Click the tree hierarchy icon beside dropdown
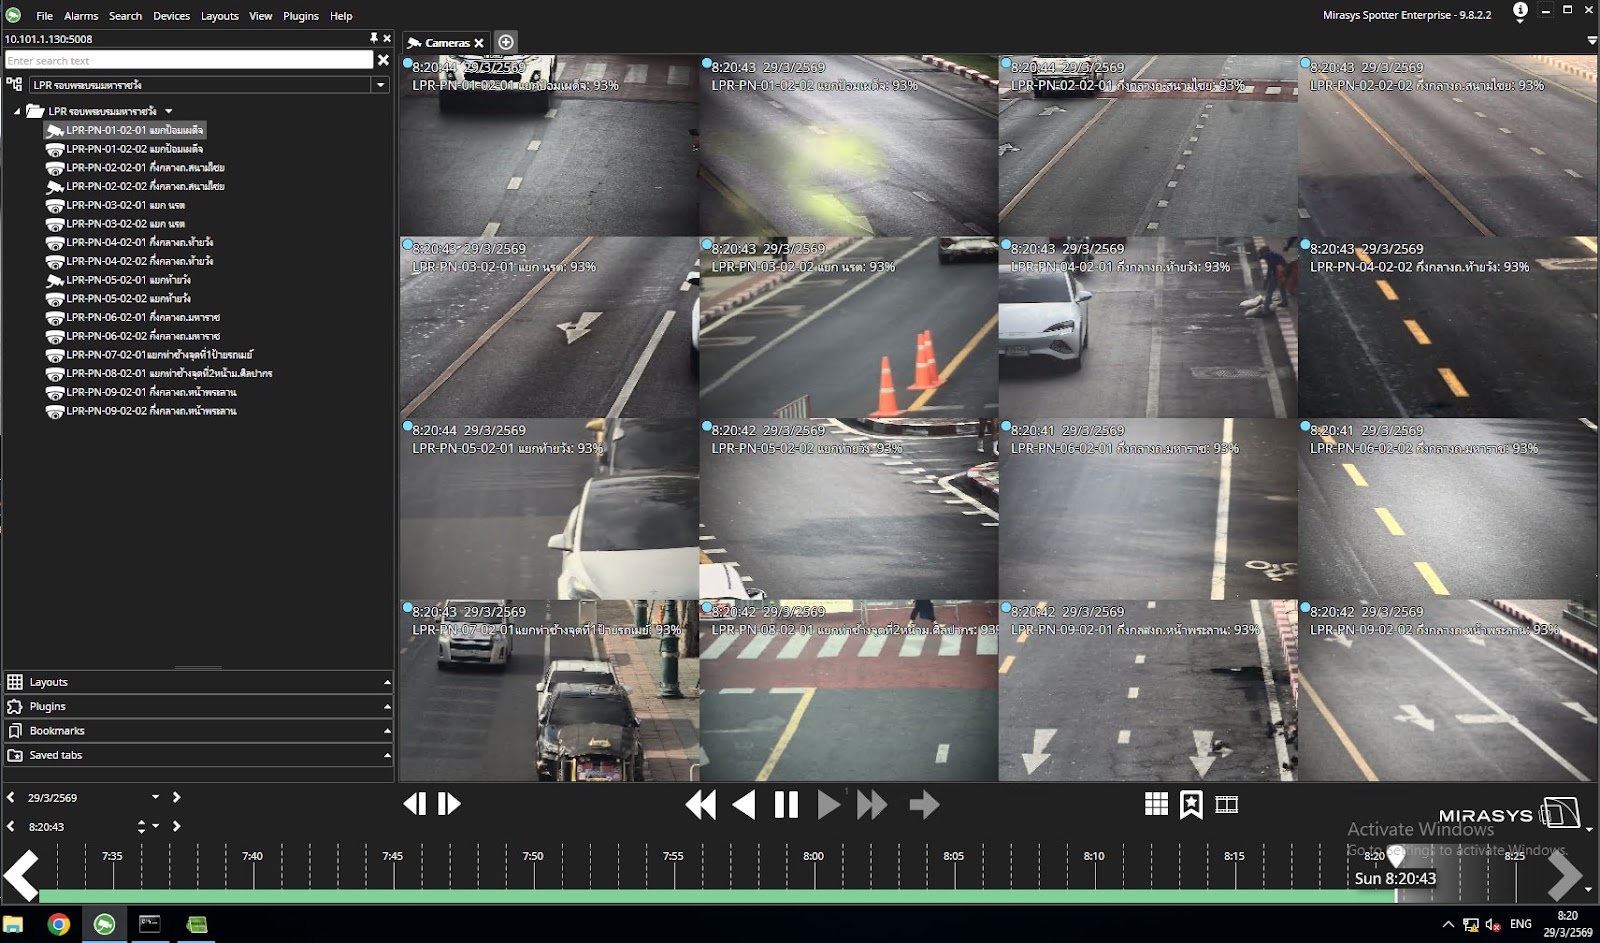This screenshot has height=943, width=1600. click(14, 85)
